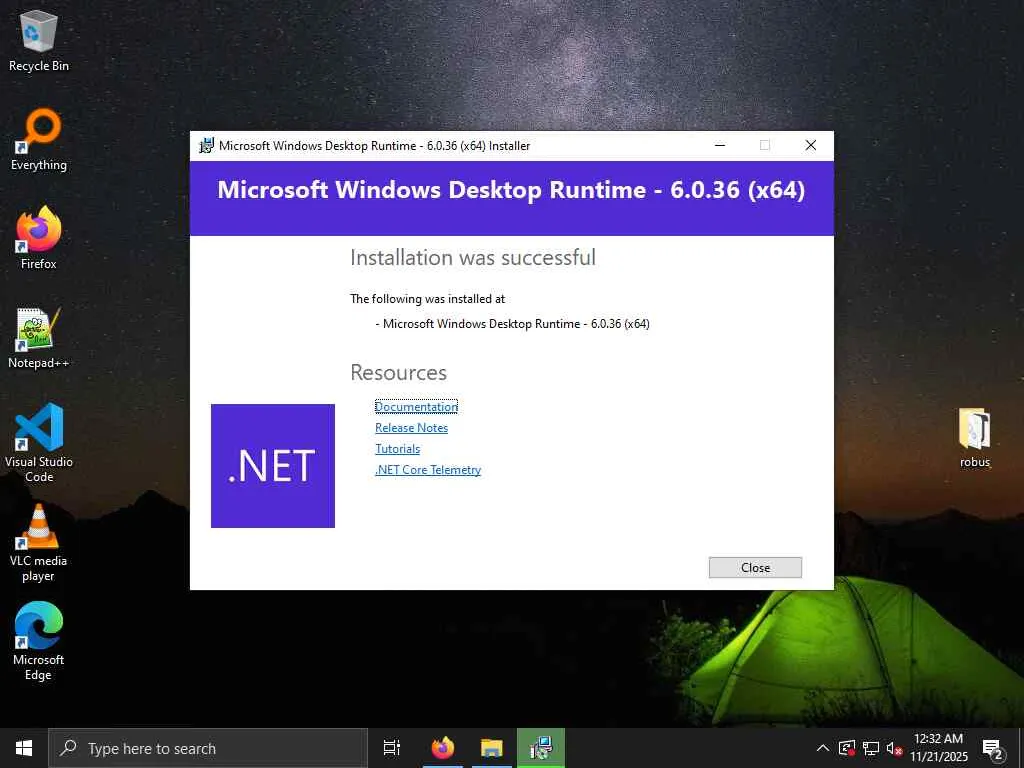Open File Explorer from the taskbar
The image size is (1024, 768).
(x=492, y=748)
